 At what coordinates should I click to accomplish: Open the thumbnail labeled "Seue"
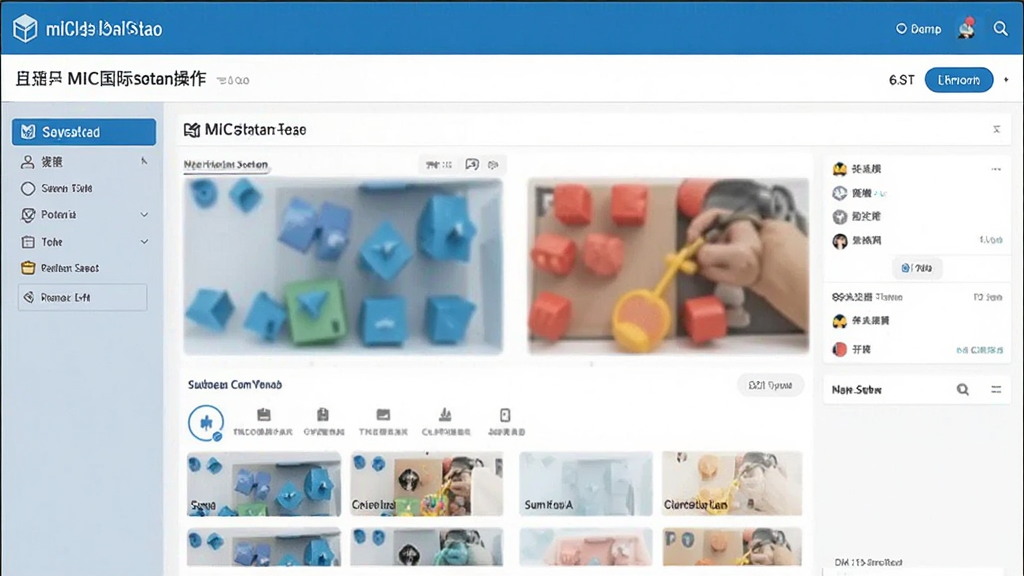click(x=264, y=484)
